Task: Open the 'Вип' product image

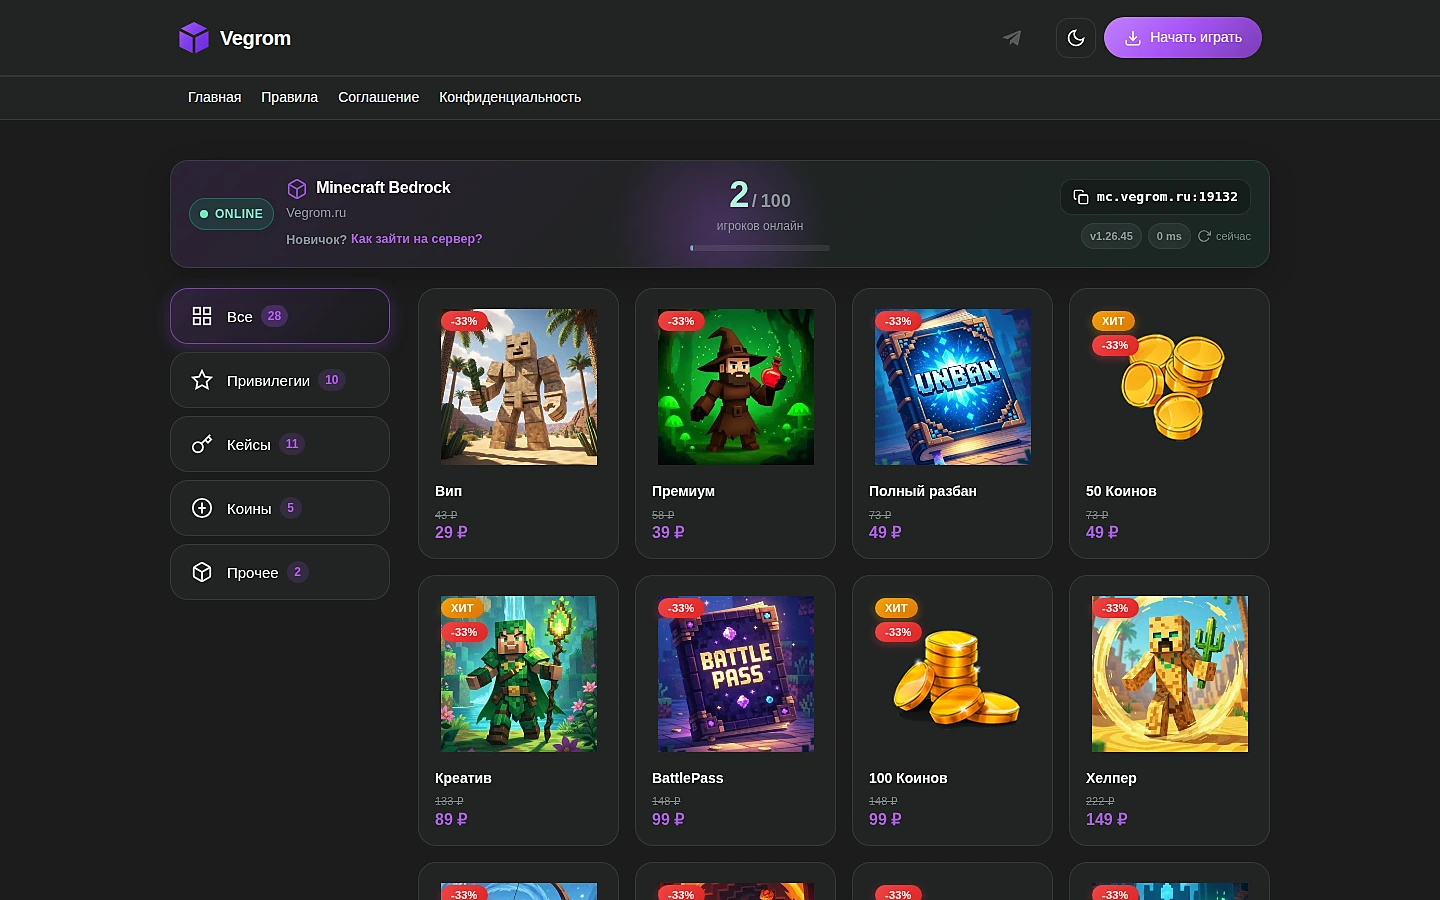Action: coord(519,387)
